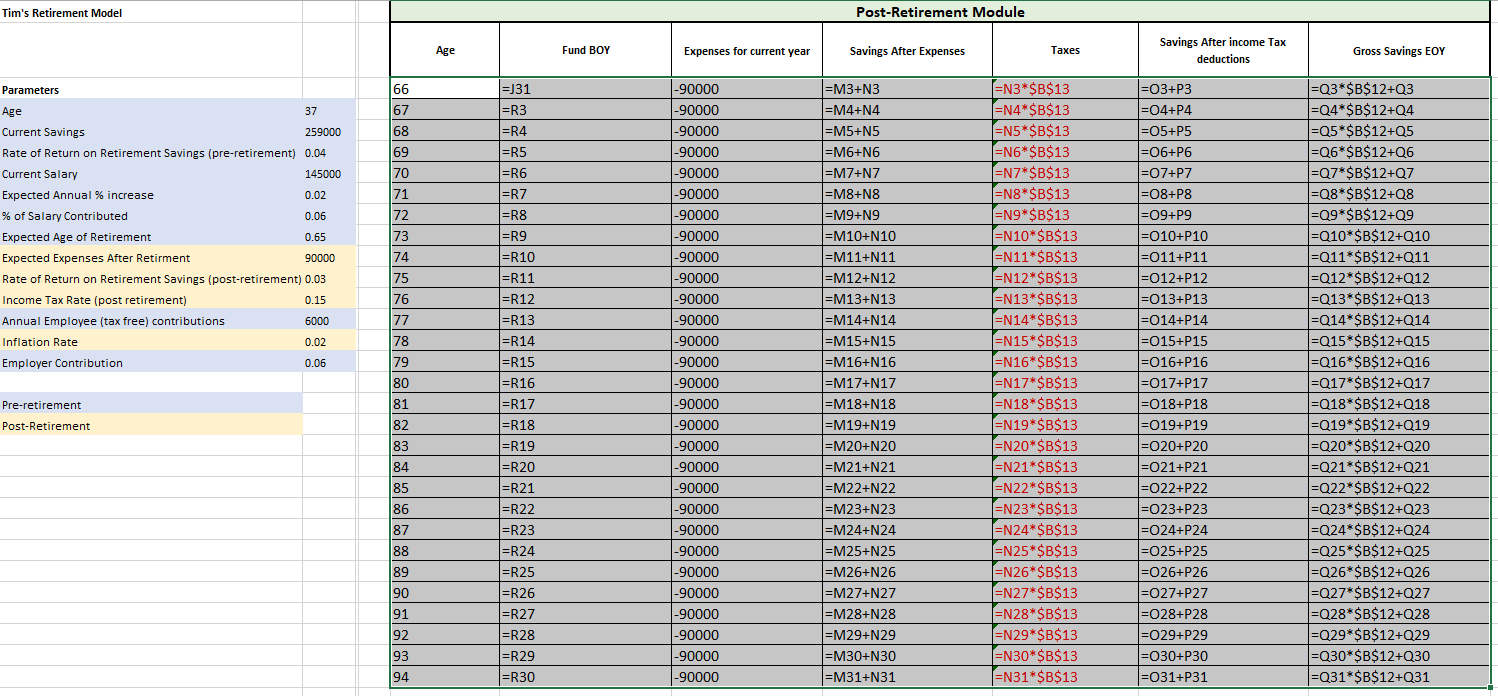Click the age 80 cell

pyautogui.click(x=445, y=383)
